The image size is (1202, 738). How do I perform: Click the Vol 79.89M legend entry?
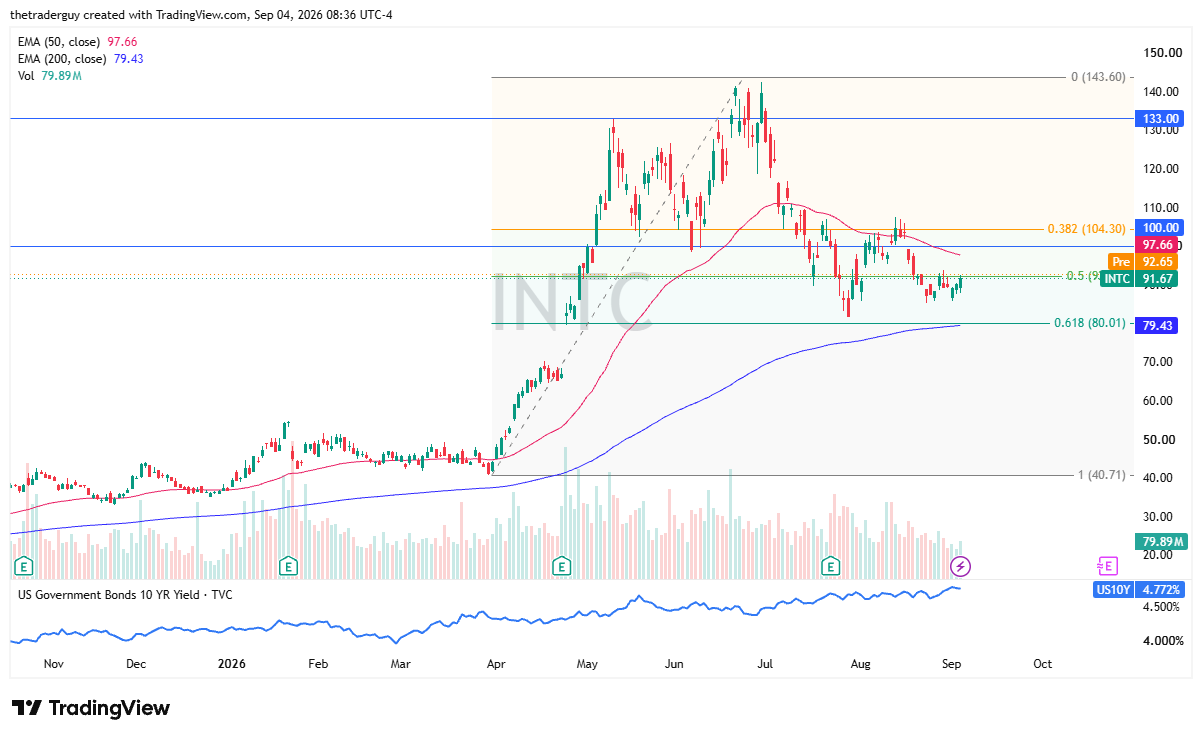49,76
